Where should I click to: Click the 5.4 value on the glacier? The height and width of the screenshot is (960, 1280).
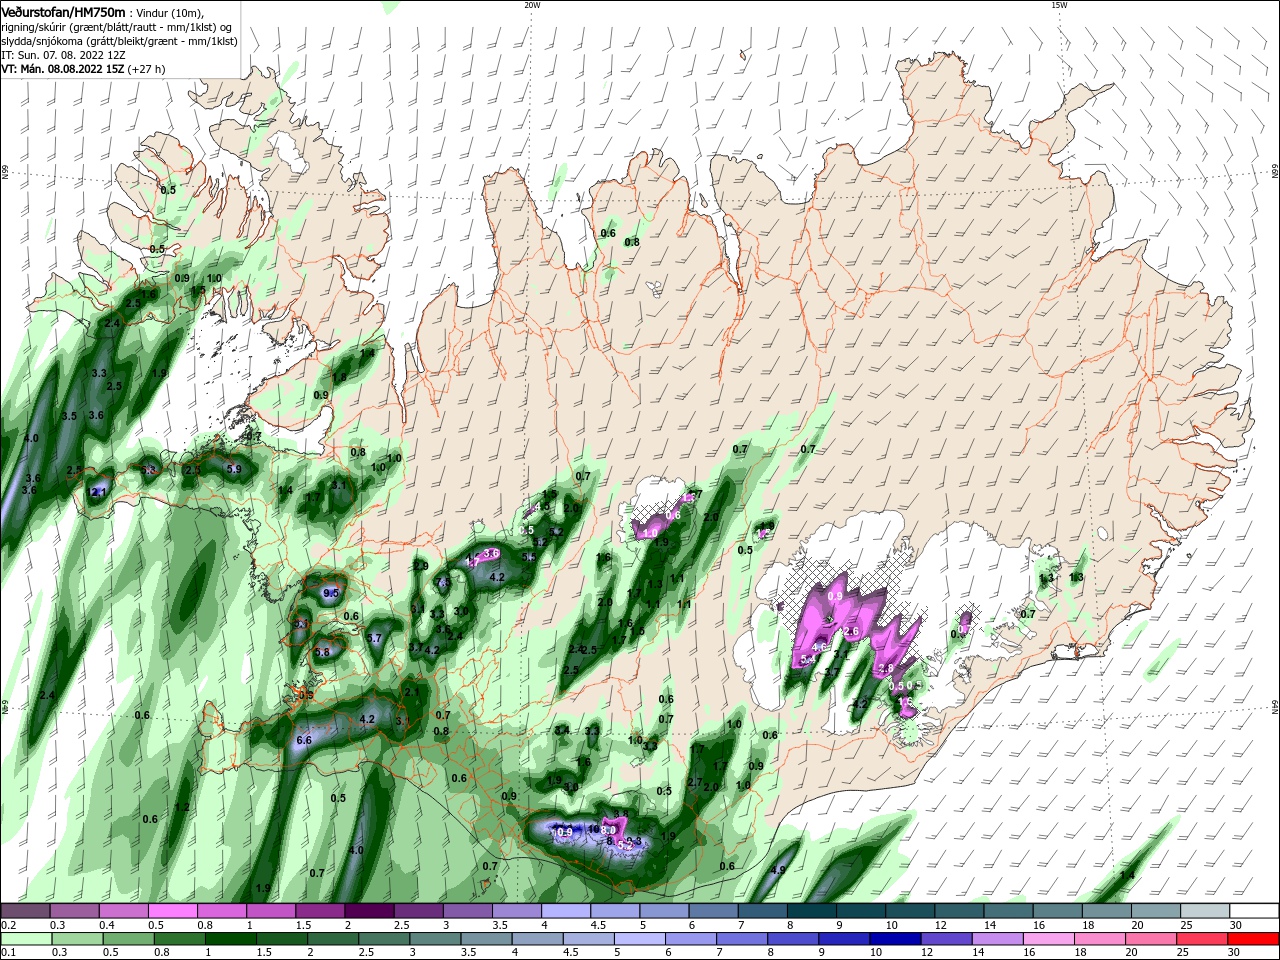(809, 660)
